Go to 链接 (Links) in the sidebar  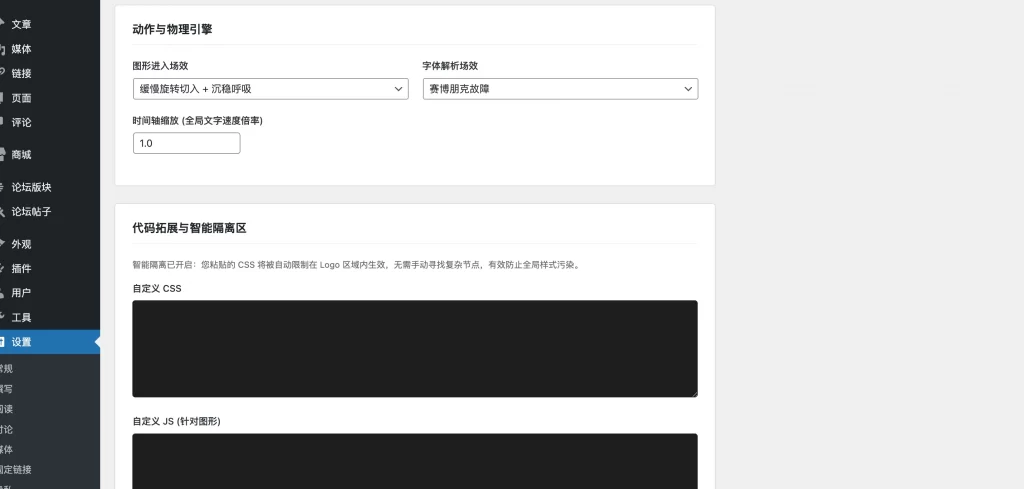(21, 73)
